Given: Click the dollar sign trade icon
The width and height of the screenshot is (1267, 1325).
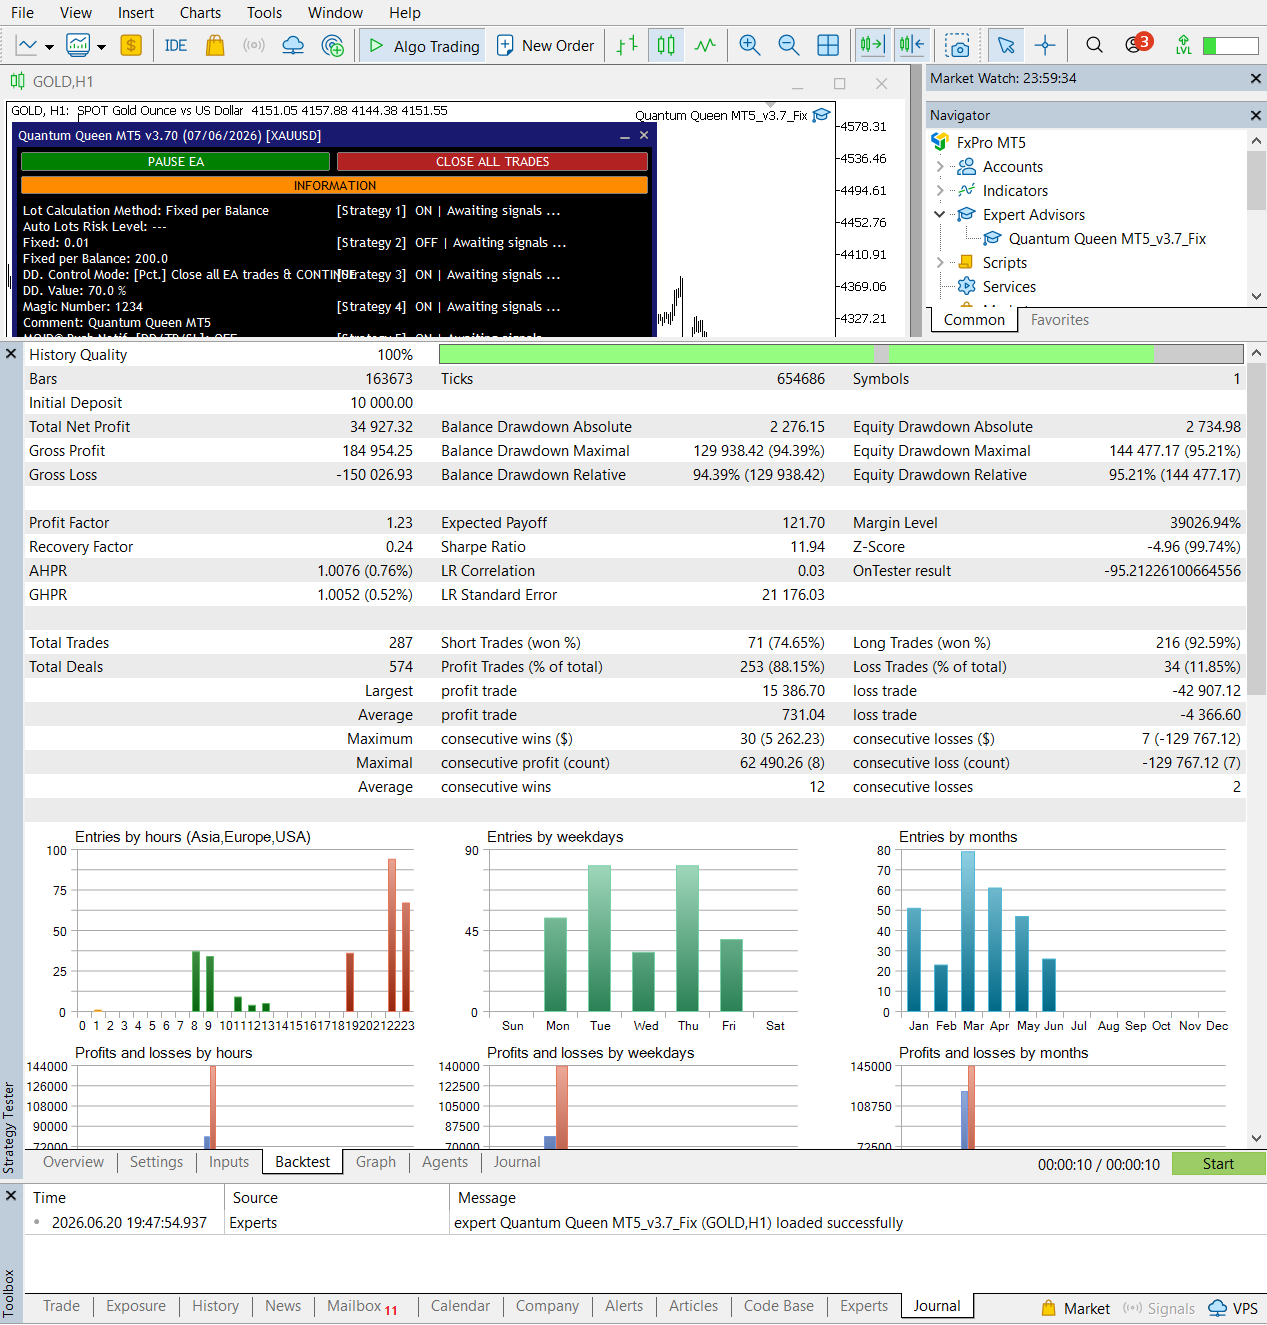Looking at the screenshot, I should click(131, 45).
